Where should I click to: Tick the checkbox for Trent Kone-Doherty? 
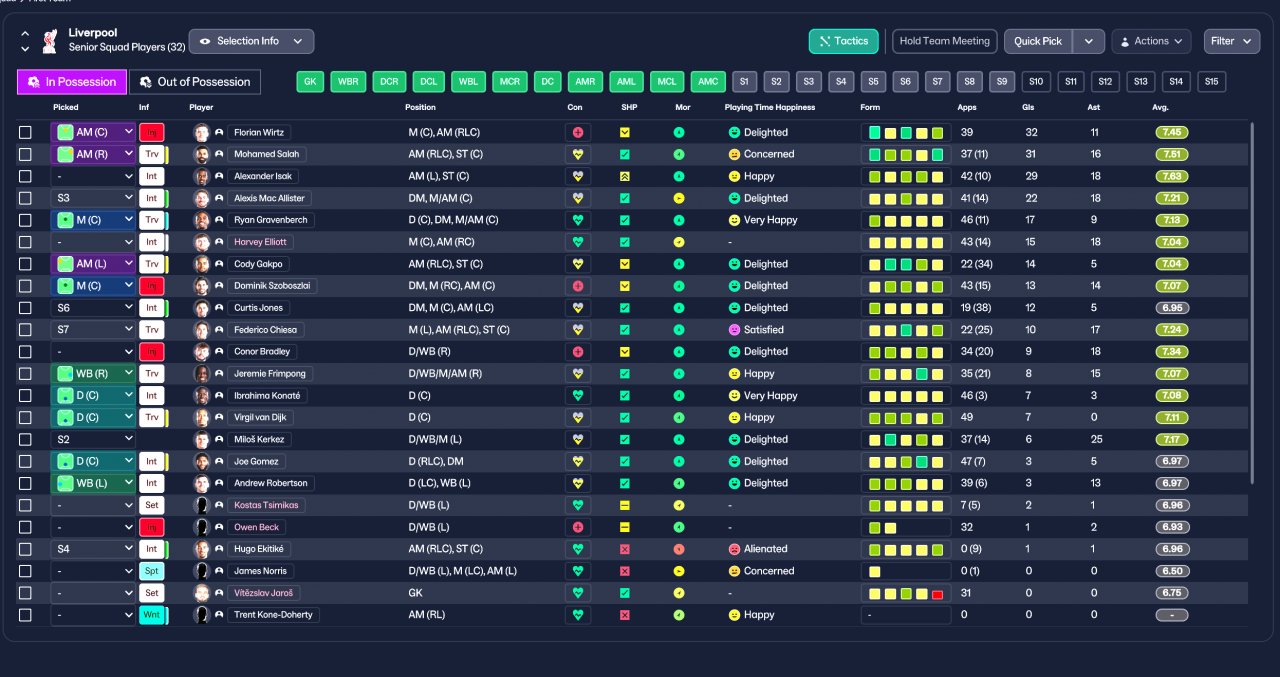[x=25, y=615]
